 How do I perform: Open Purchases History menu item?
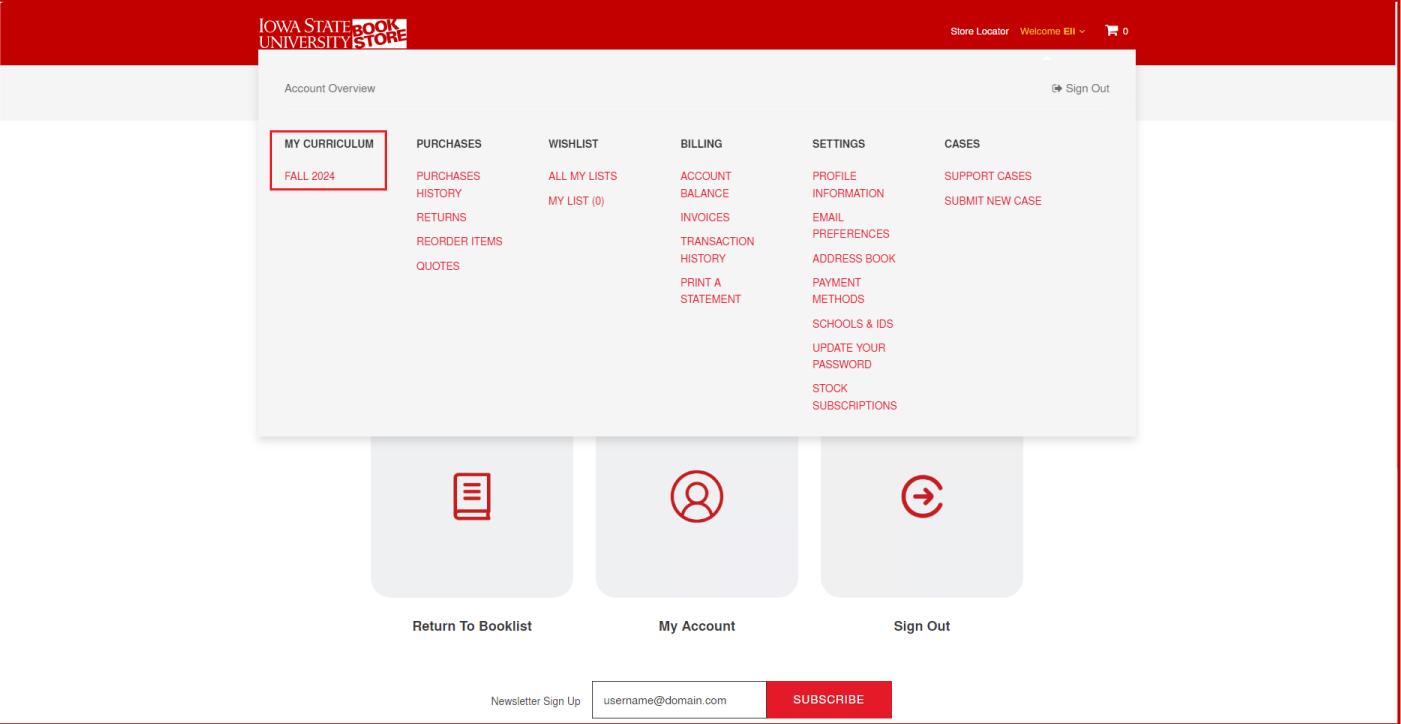(x=448, y=184)
